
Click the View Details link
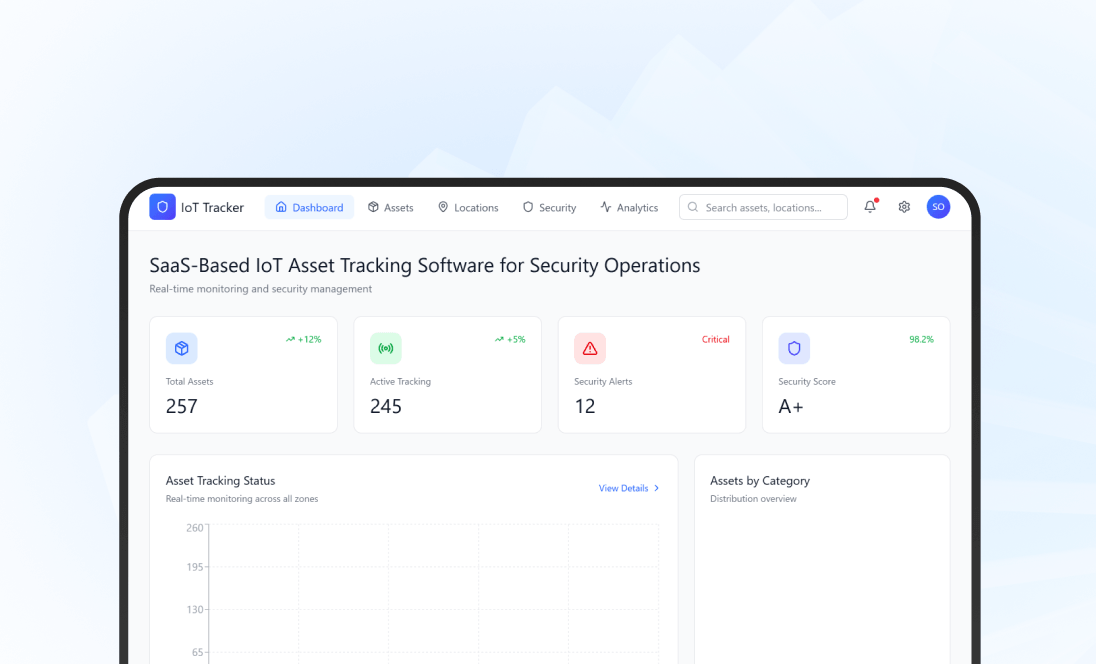pos(621,488)
